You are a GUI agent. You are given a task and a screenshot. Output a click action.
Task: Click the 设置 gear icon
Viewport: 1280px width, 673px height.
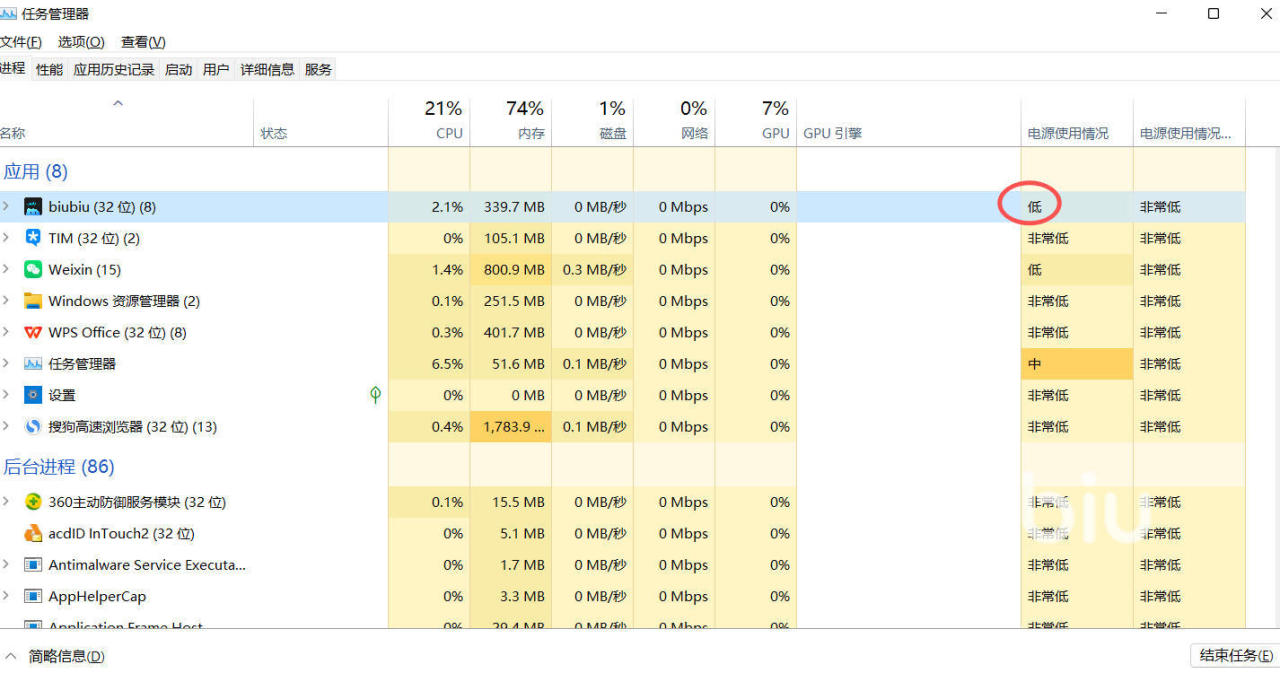click(33, 395)
